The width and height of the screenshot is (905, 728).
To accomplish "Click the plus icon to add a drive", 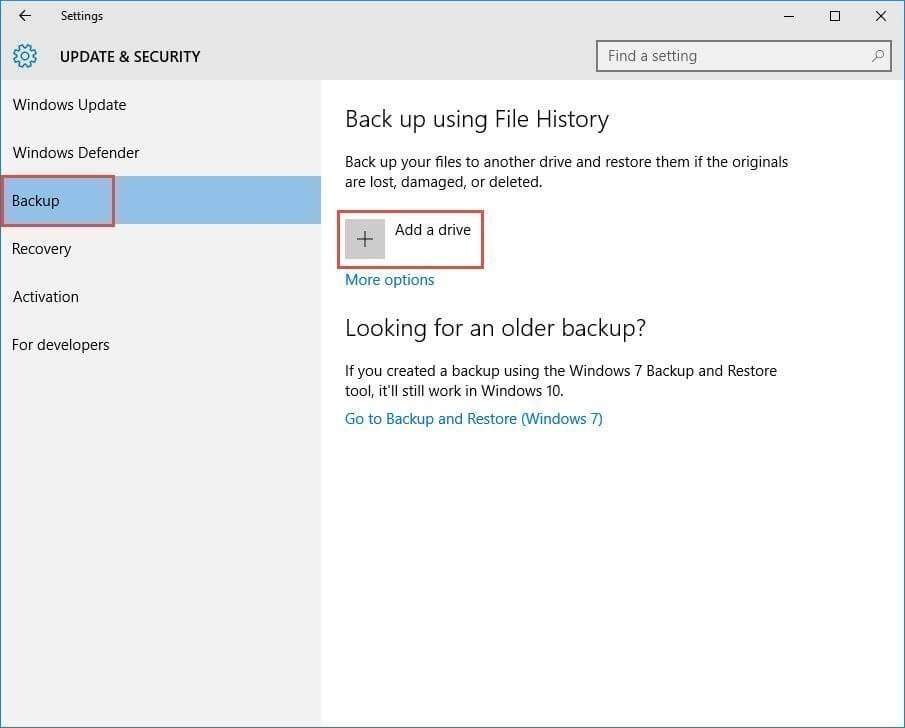I will click(x=365, y=239).
